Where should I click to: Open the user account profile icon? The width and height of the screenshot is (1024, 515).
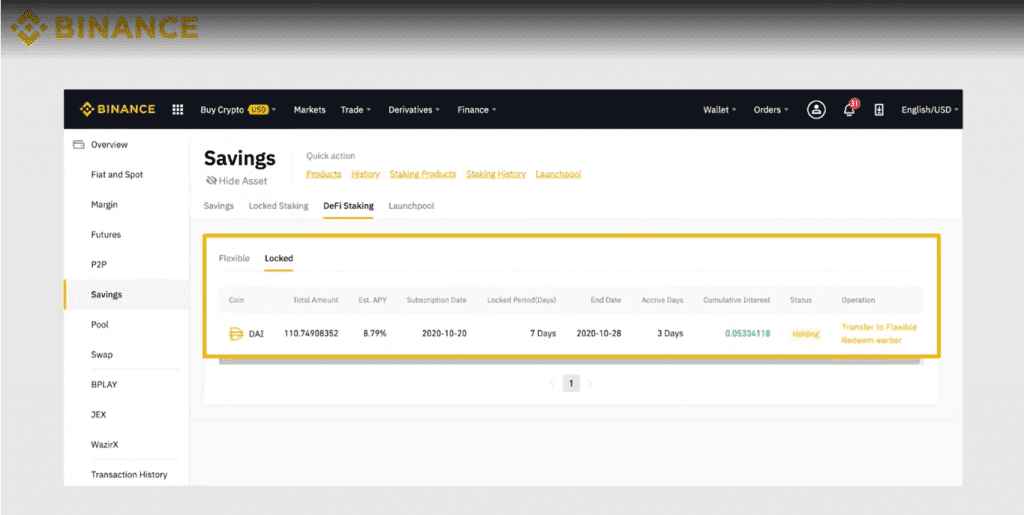coord(816,110)
